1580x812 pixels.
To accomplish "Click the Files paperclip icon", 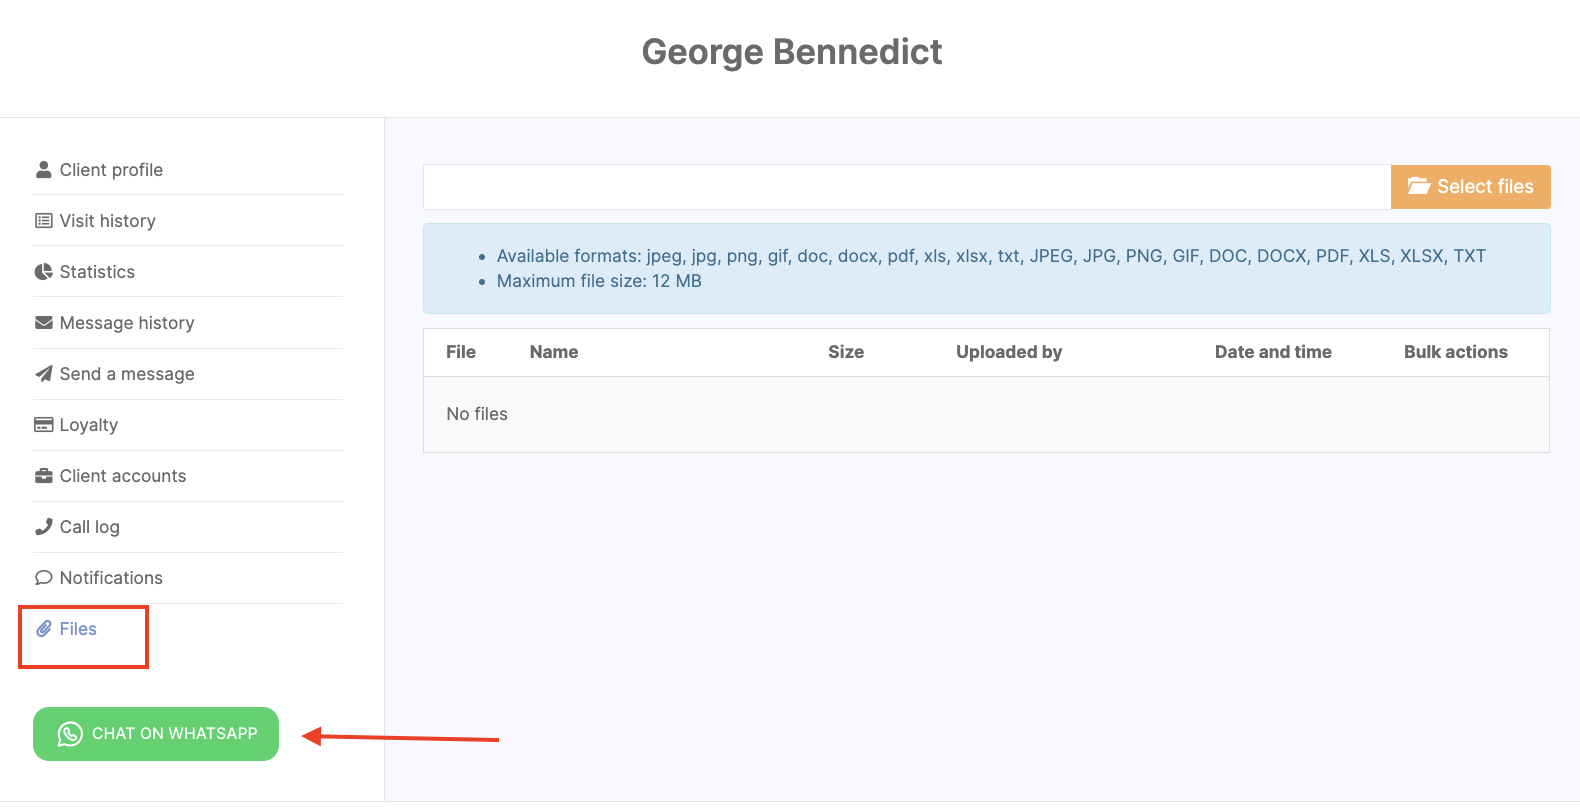I will tap(44, 629).
